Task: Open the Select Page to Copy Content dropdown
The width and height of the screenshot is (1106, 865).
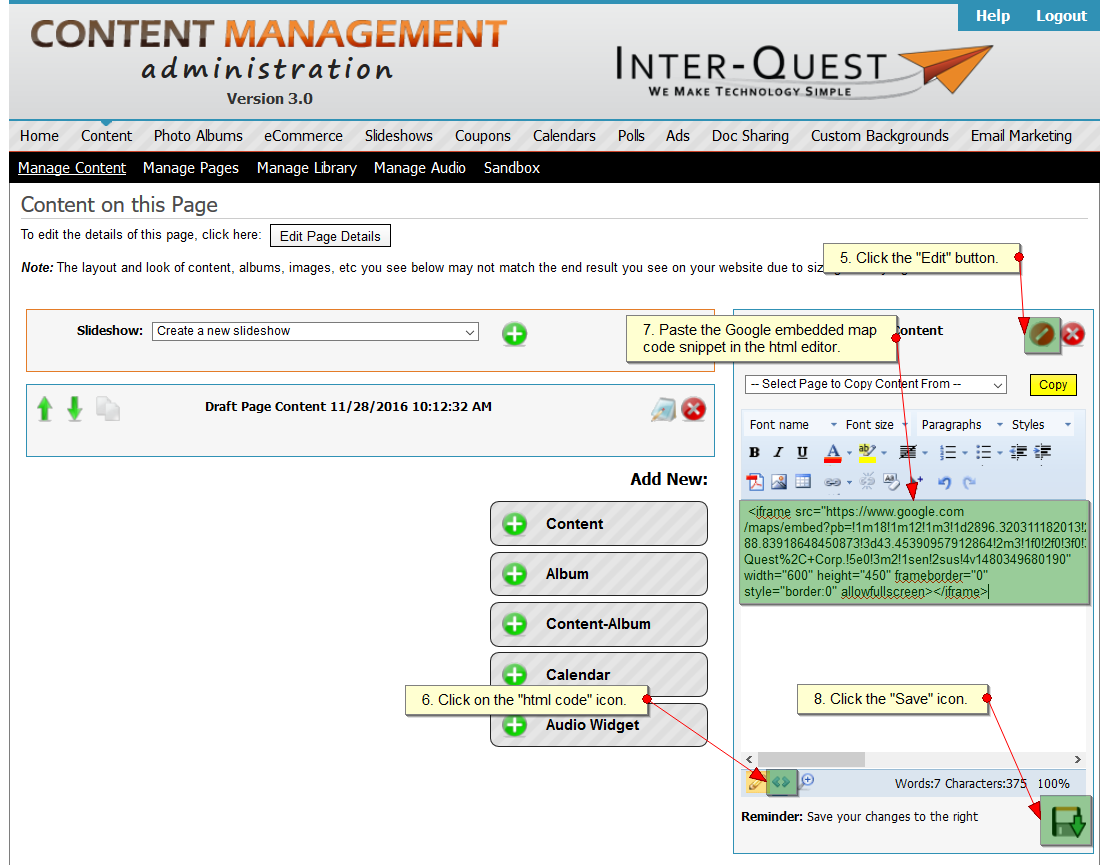Action: [875, 385]
